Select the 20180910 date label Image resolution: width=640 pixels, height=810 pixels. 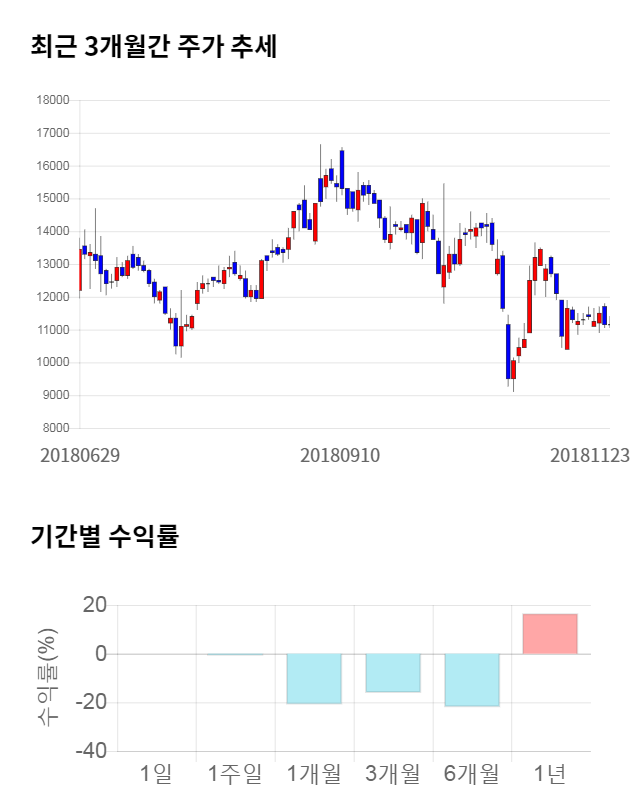340,455
